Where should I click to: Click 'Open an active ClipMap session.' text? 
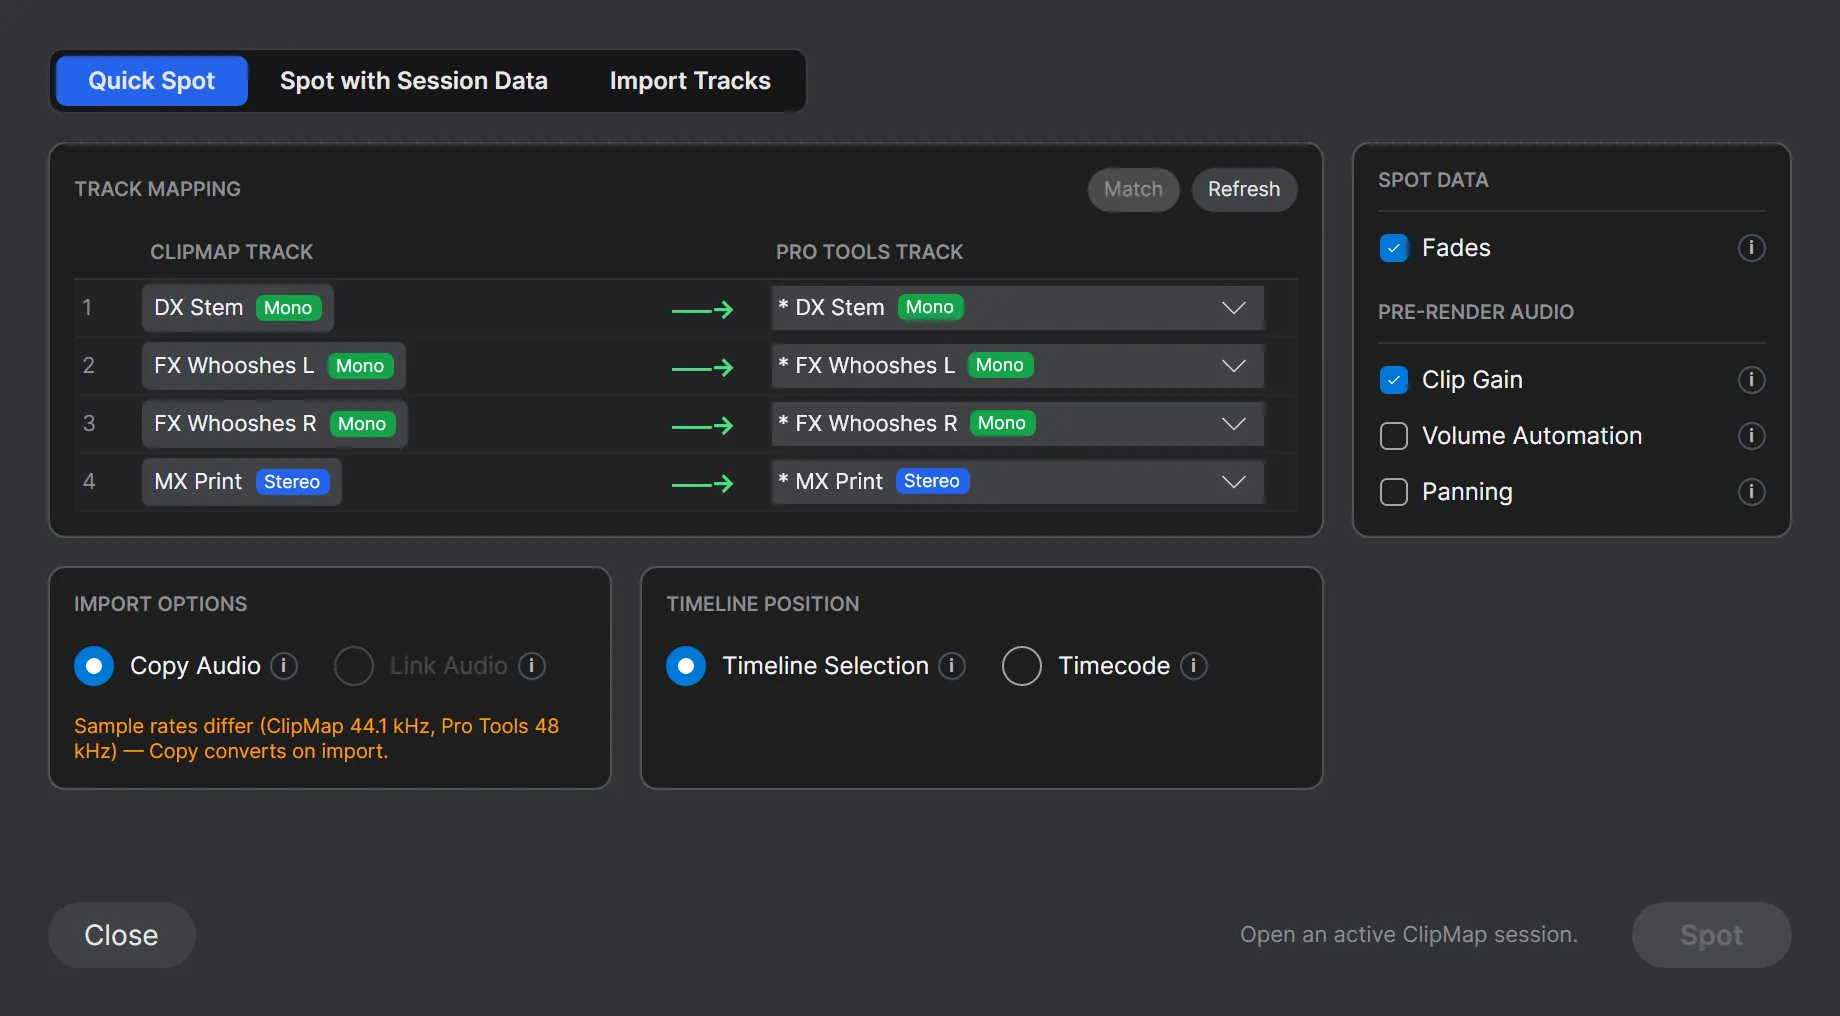(x=1409, y=935)
